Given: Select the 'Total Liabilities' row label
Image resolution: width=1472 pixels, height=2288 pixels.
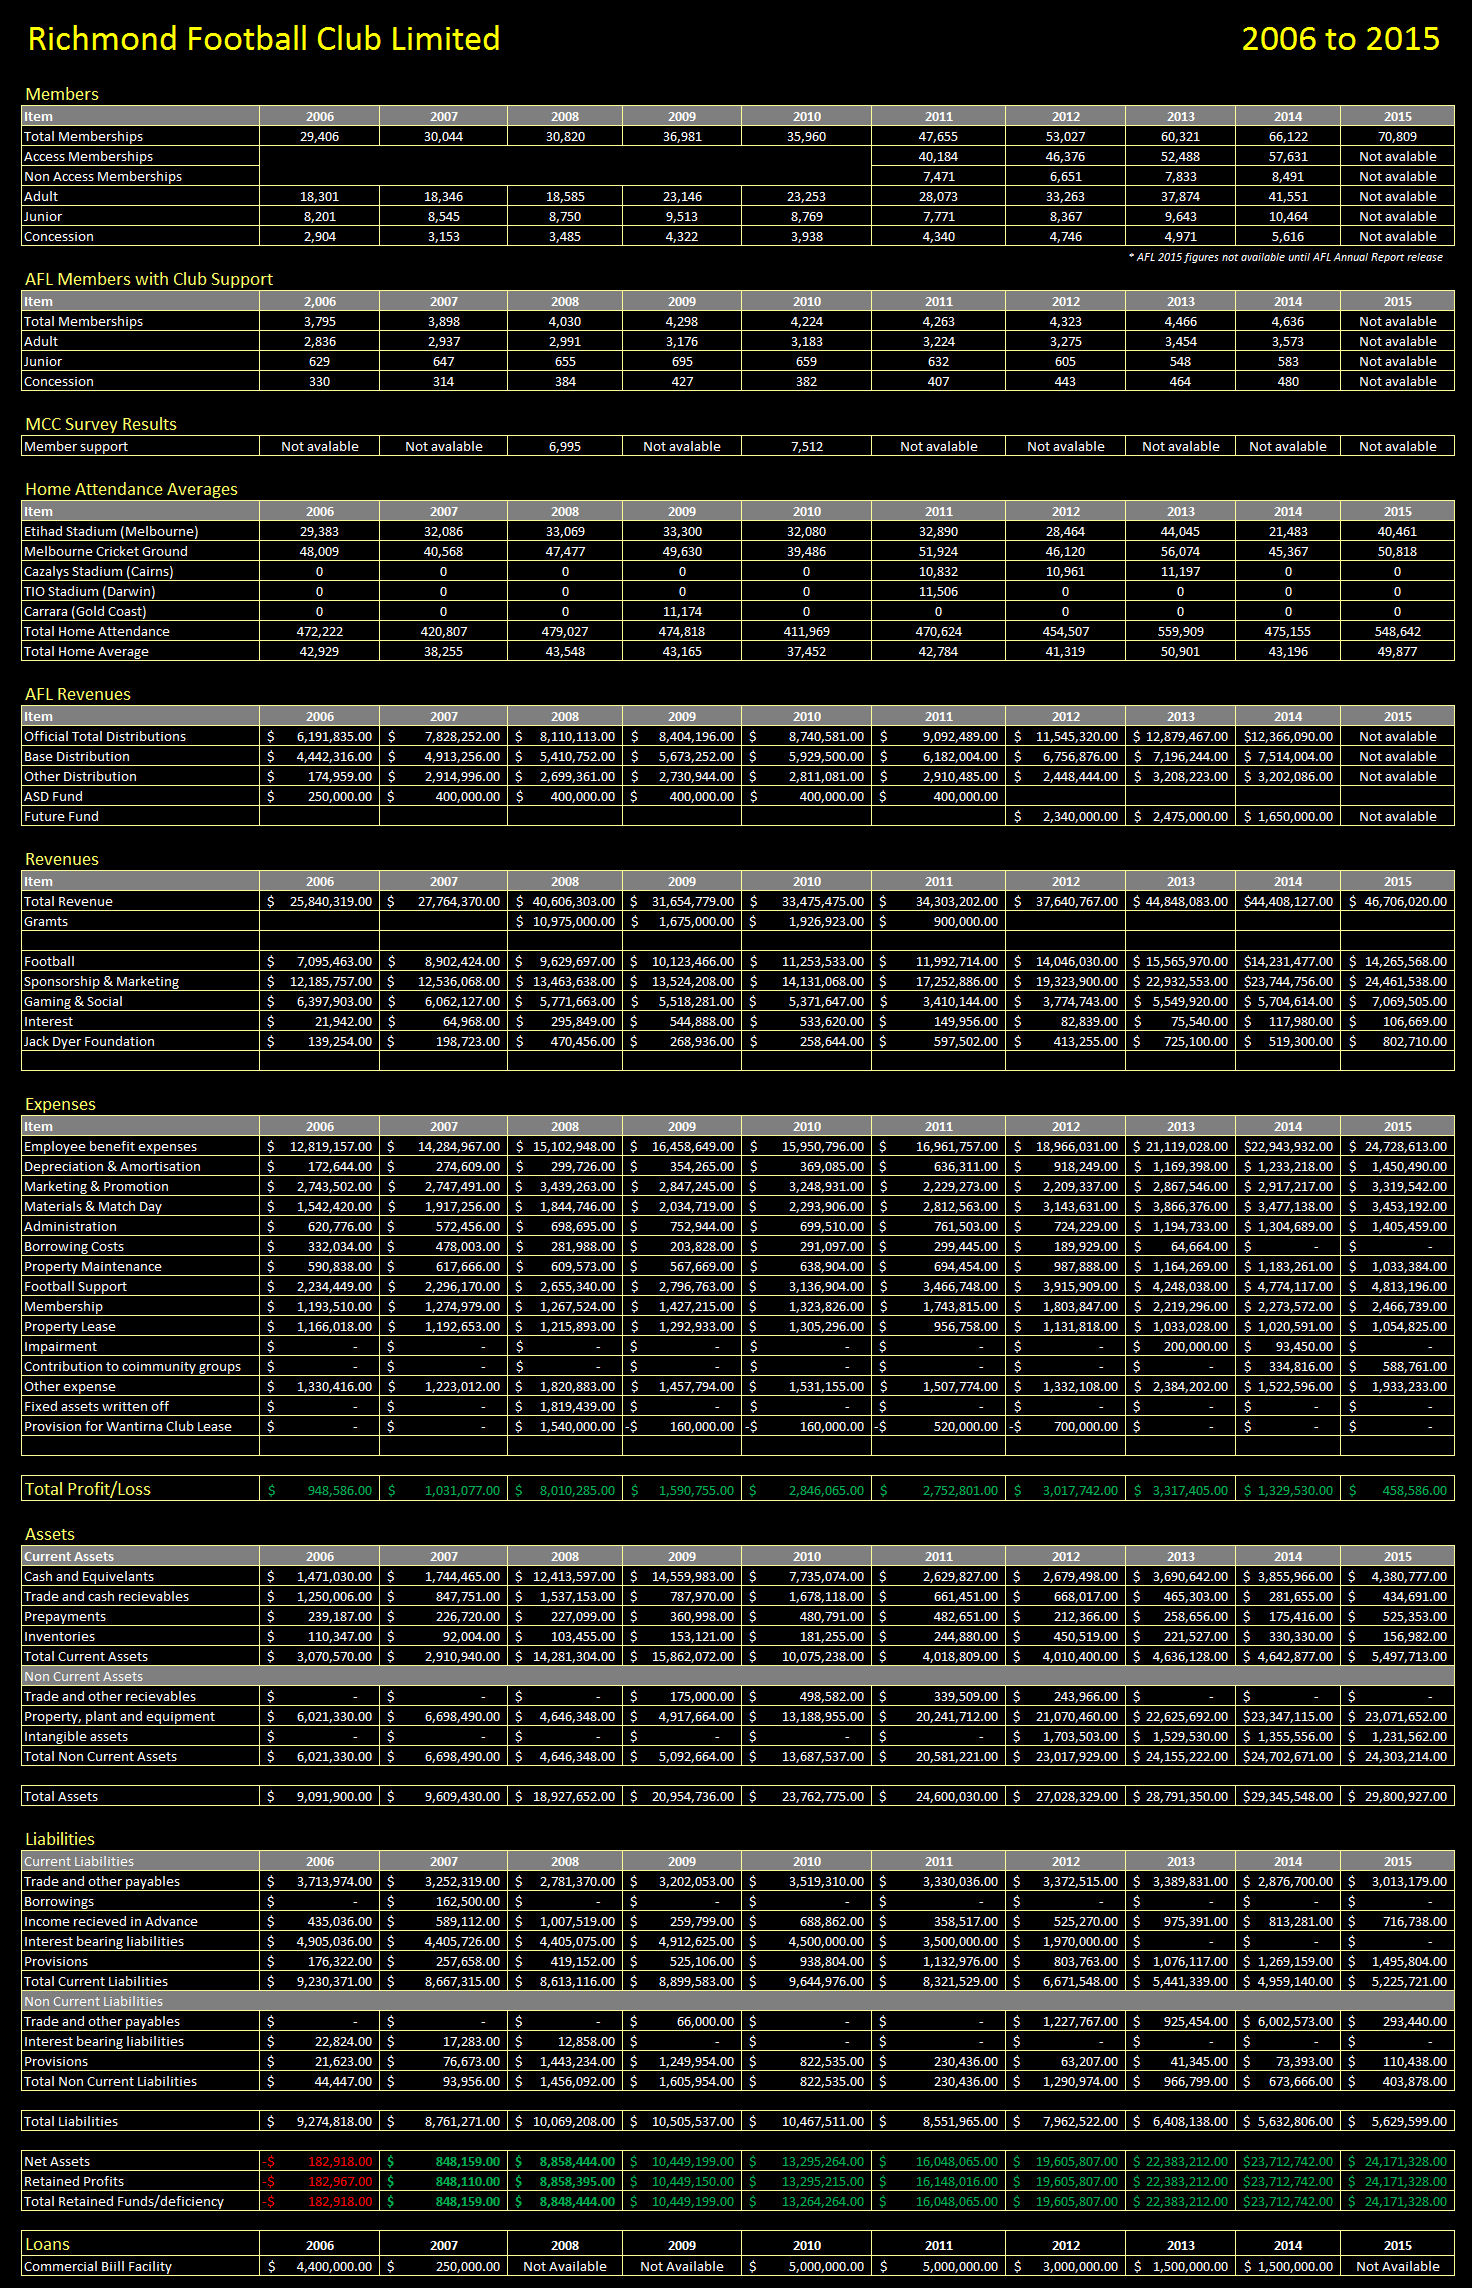Looking at the screenshot, I should [71, 2121].
